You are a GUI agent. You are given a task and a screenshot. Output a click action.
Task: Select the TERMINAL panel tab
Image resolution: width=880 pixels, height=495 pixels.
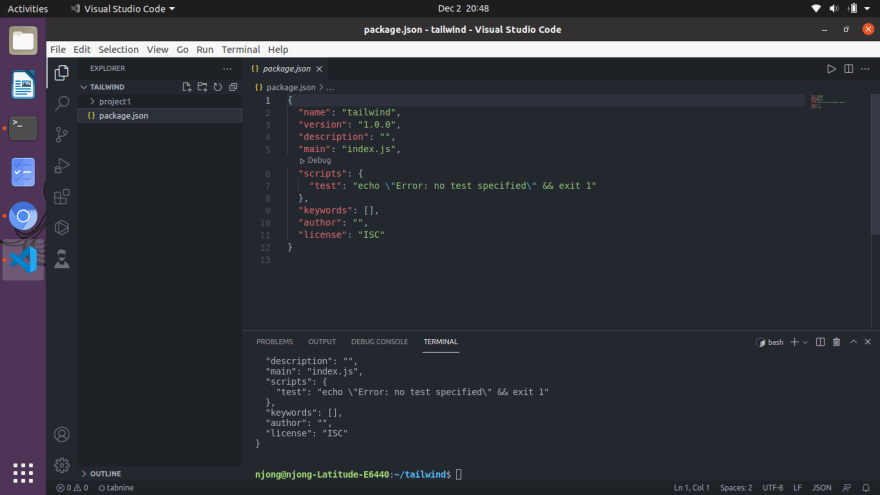pyautogui.click(x=441, y=342)
